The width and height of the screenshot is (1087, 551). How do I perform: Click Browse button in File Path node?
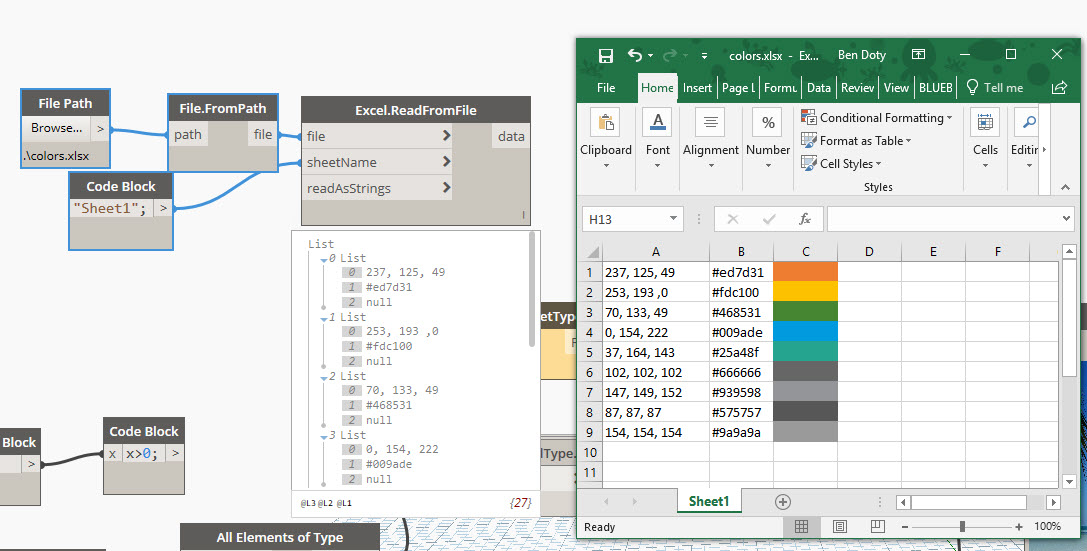coord(56,128)
